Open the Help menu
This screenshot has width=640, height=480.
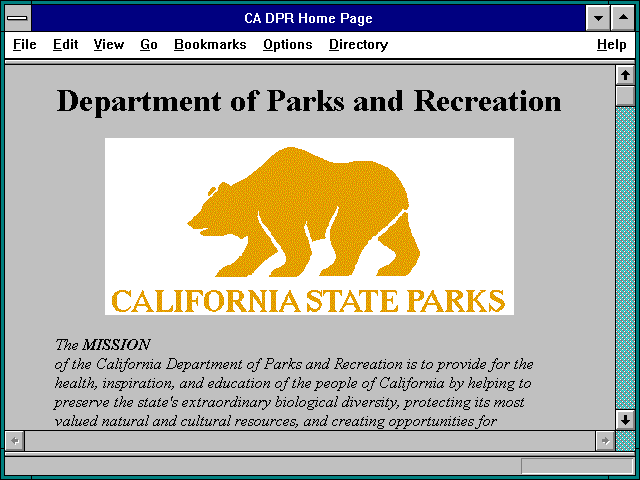[x=611, y=44]
